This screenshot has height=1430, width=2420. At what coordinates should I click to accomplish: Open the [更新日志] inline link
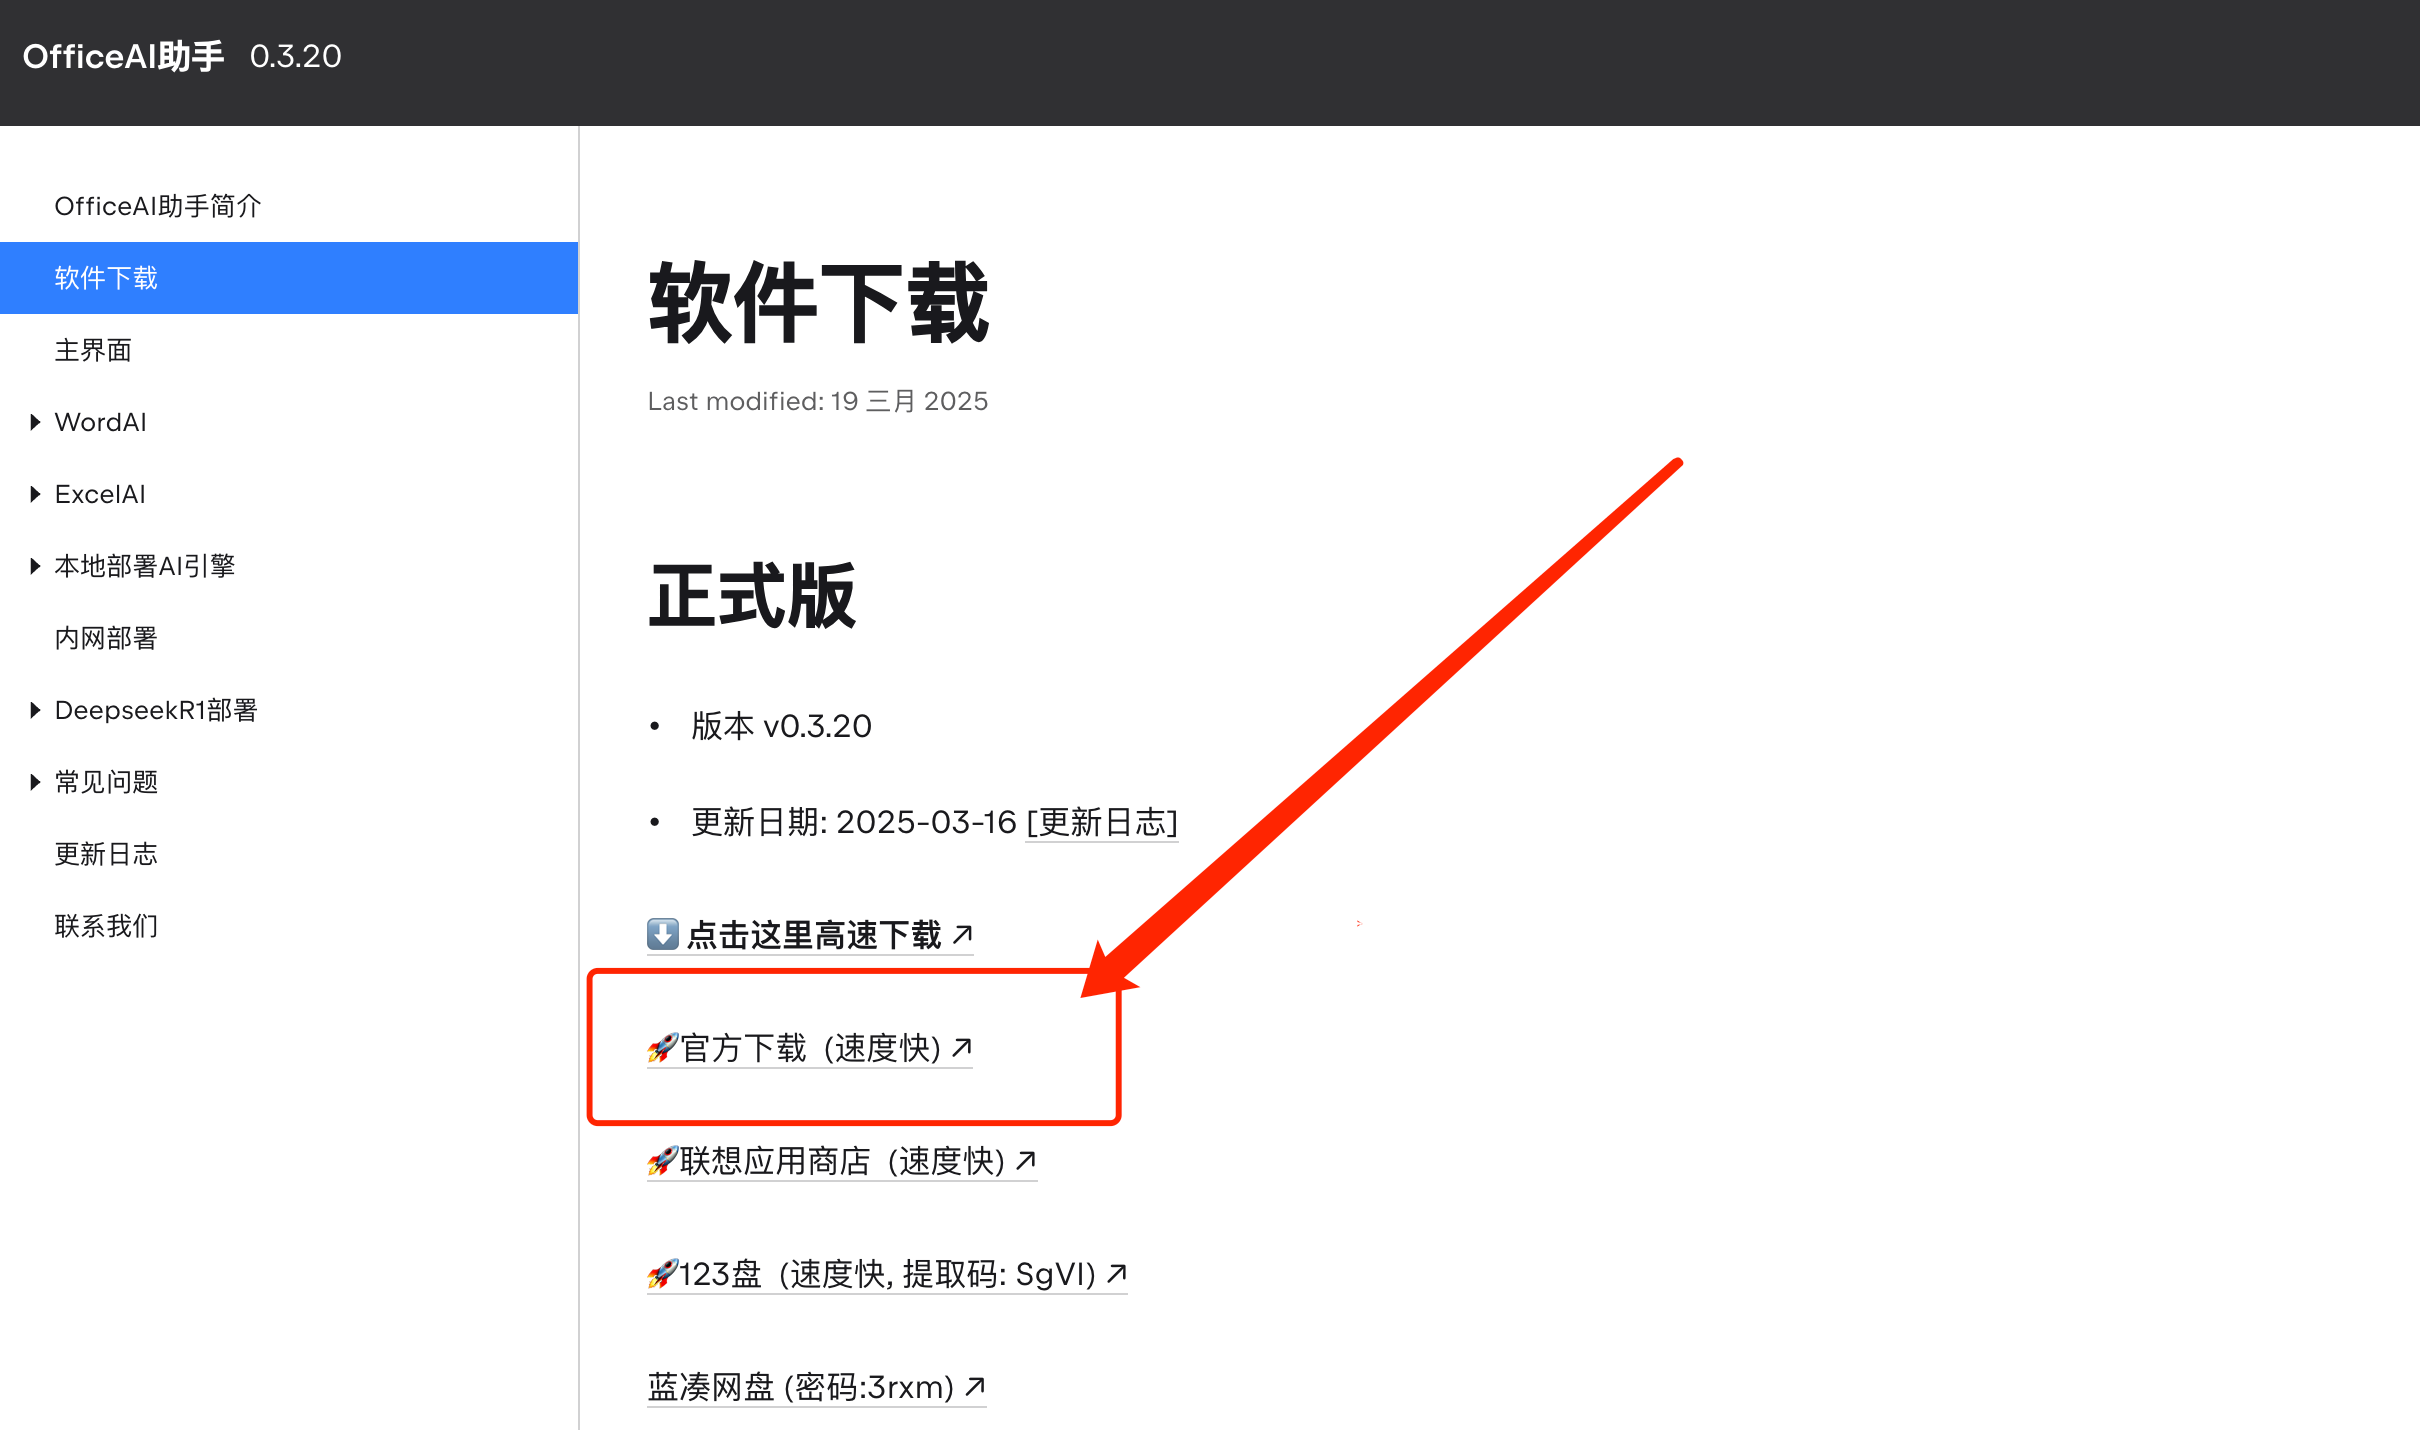[x=1102, y=822]
